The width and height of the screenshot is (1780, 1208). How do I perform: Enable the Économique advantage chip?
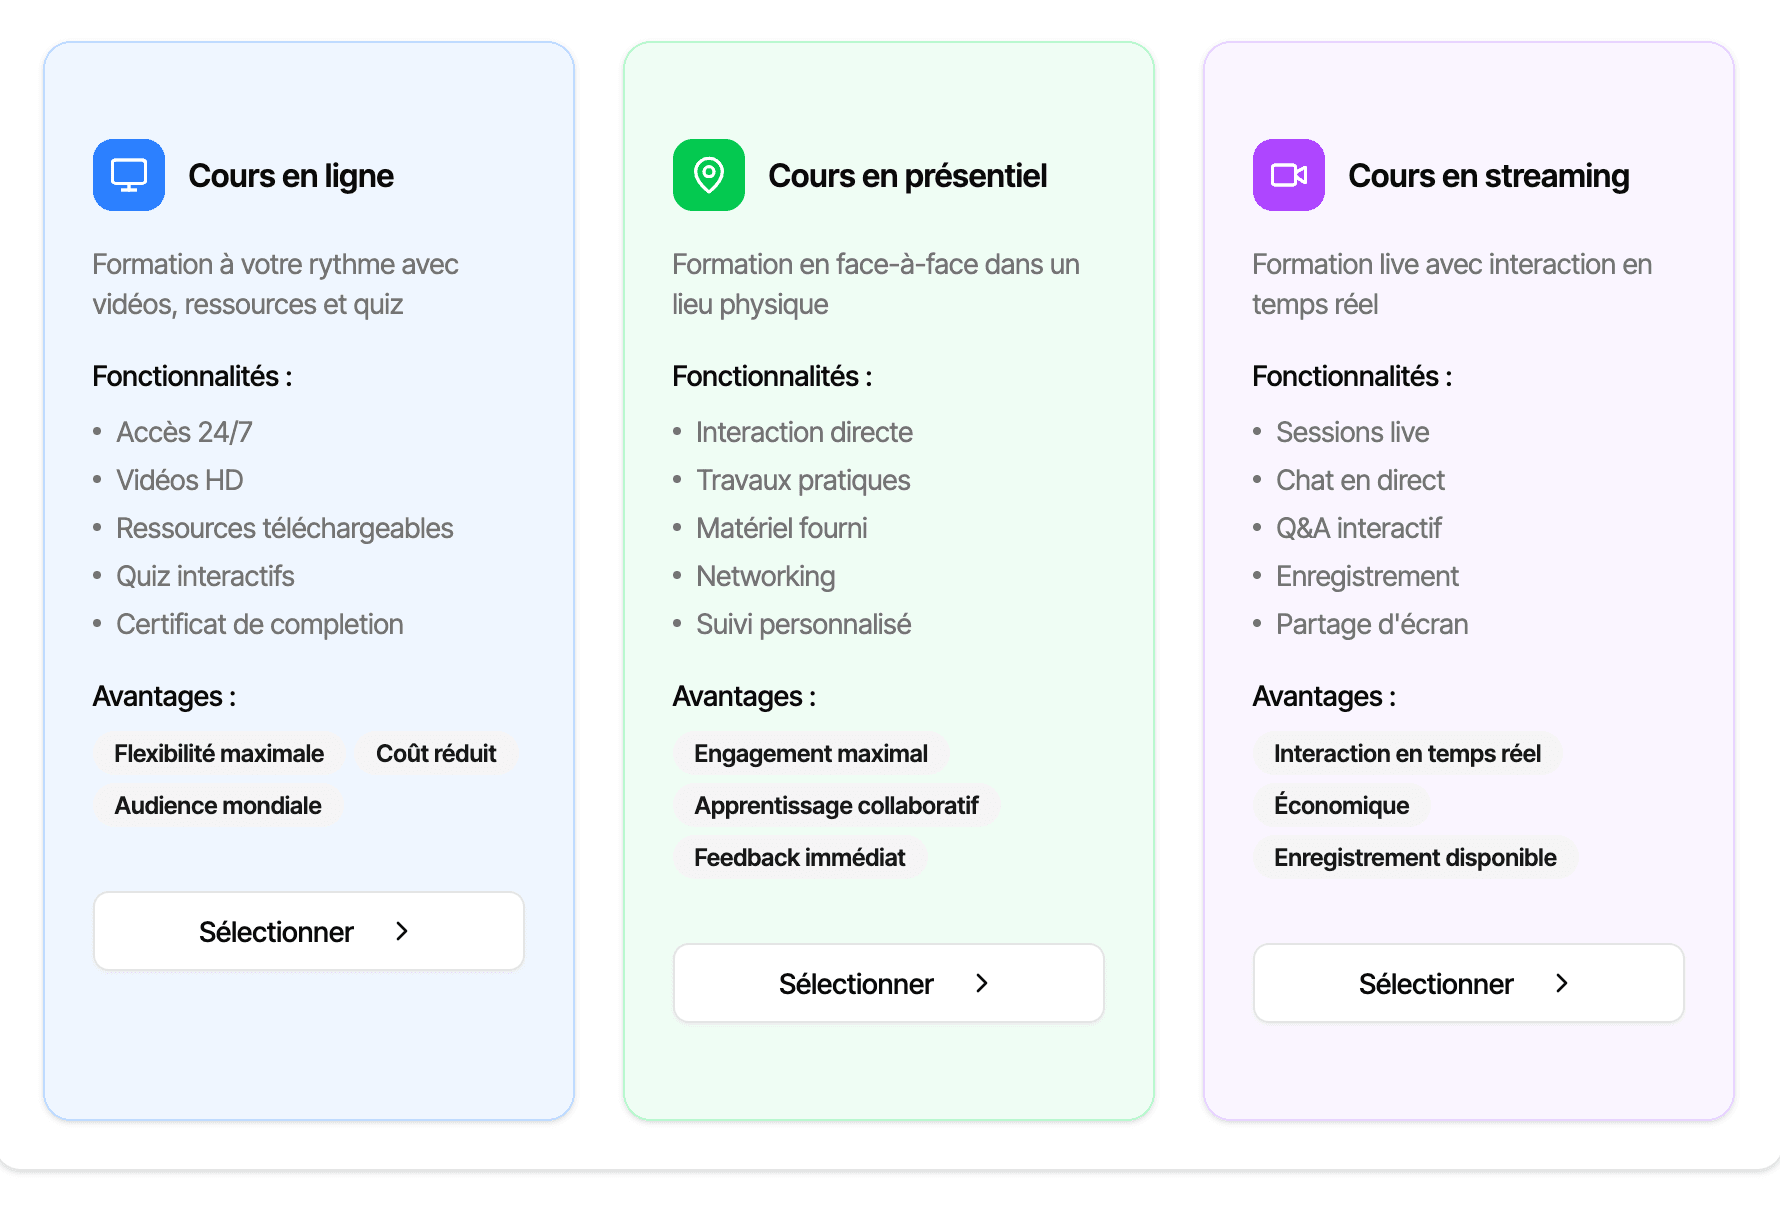(x=1341, y=805)
